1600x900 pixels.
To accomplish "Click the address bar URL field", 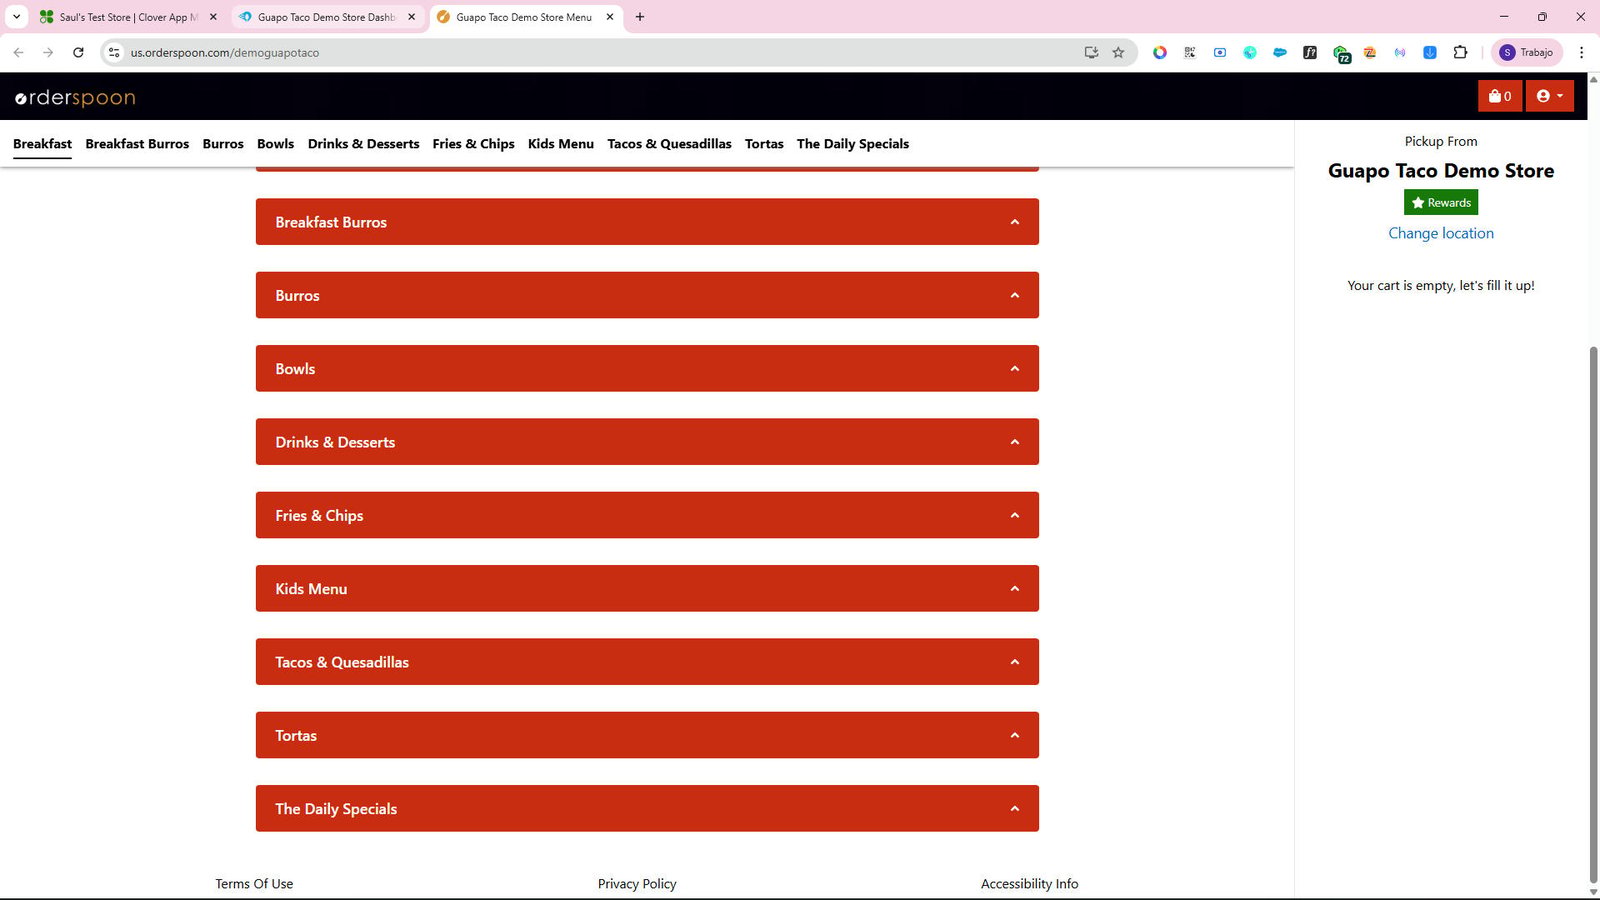I will tap(600, 52).
